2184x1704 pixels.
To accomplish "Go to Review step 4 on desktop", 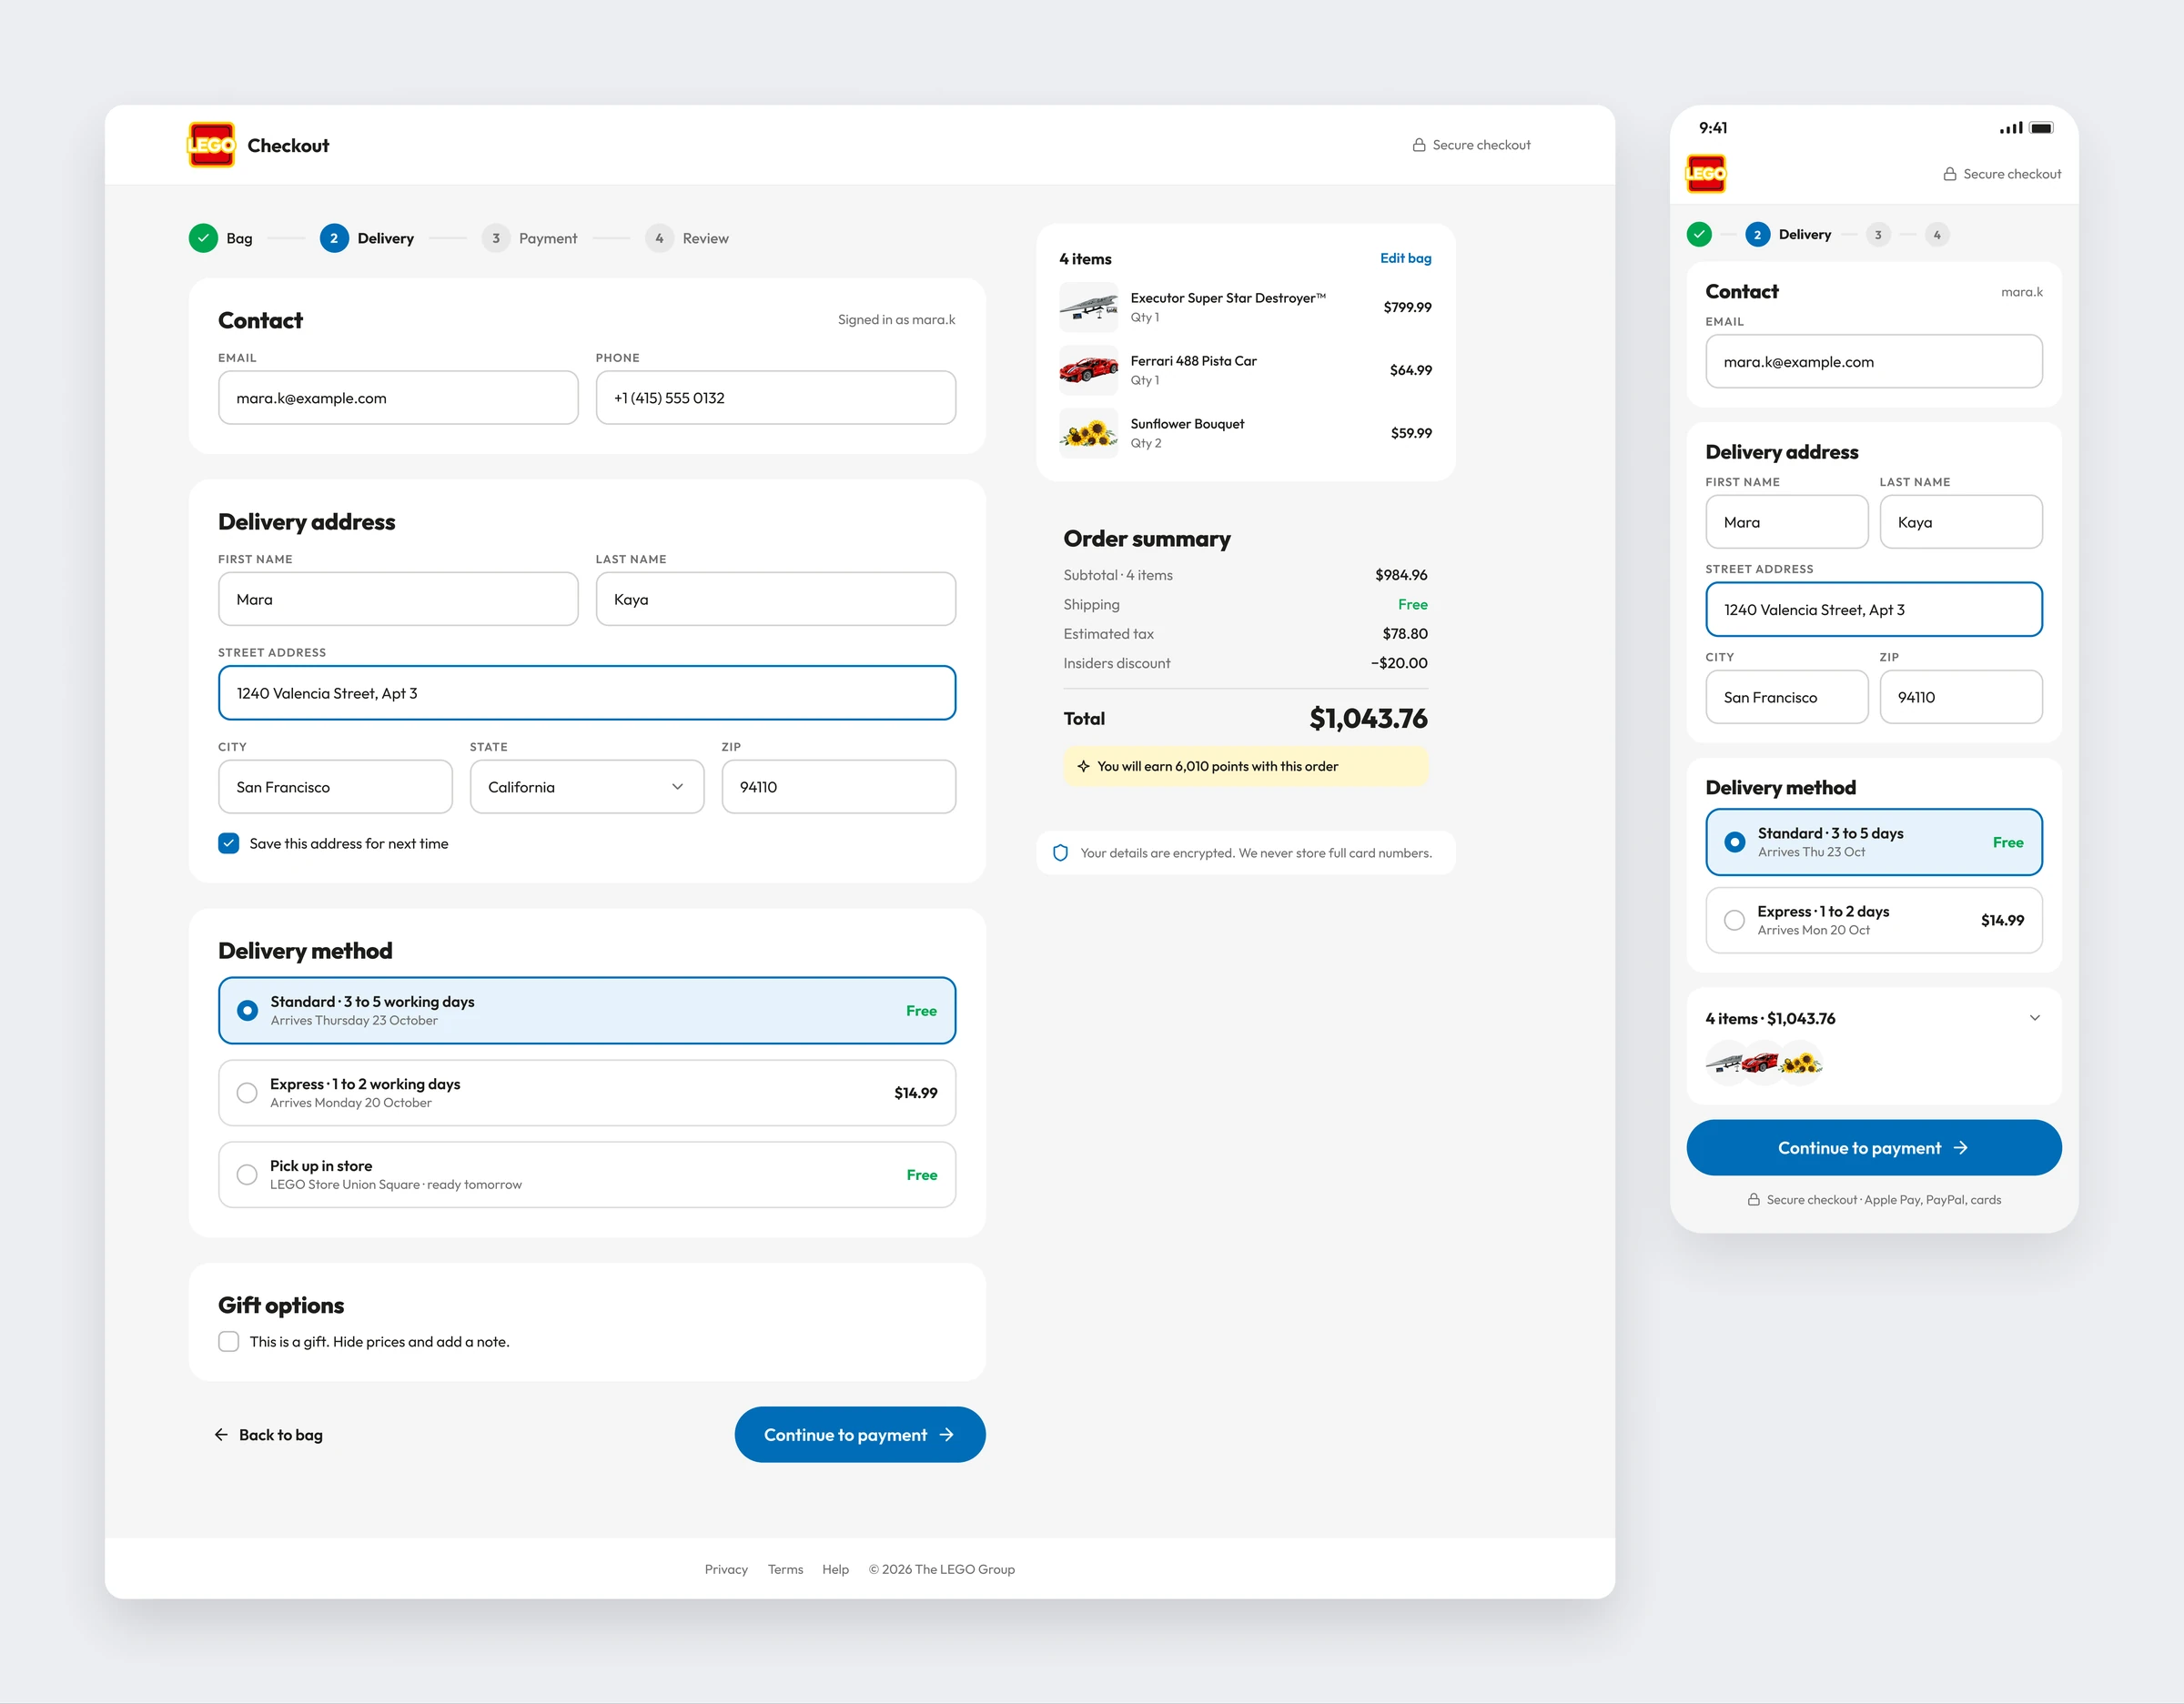I will tap(687, 238).
